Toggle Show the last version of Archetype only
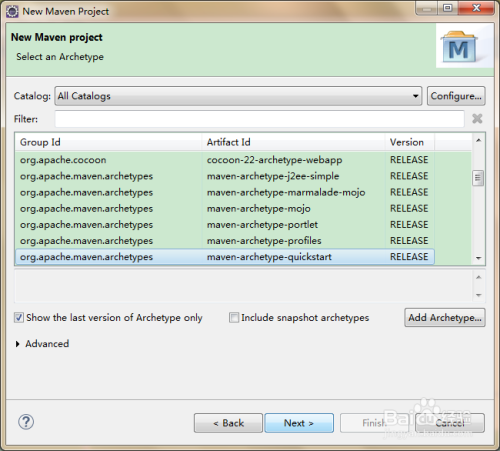Screen dimensions: 500x451 (19, 318)
